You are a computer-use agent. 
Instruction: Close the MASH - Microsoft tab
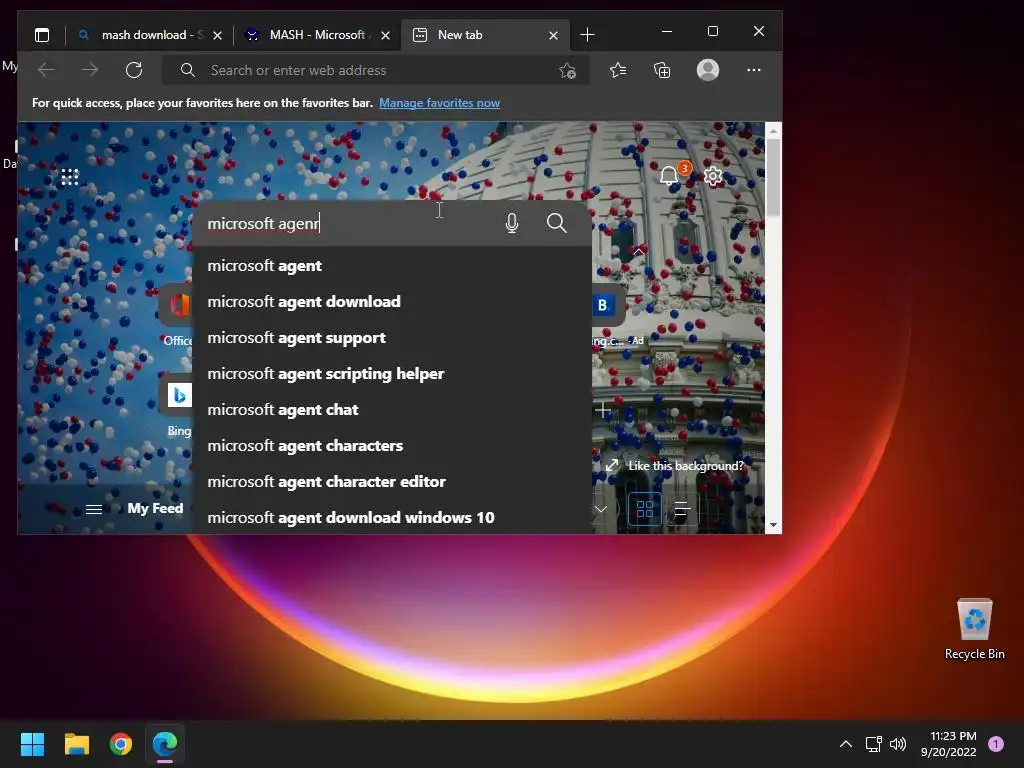click(385, 35)
